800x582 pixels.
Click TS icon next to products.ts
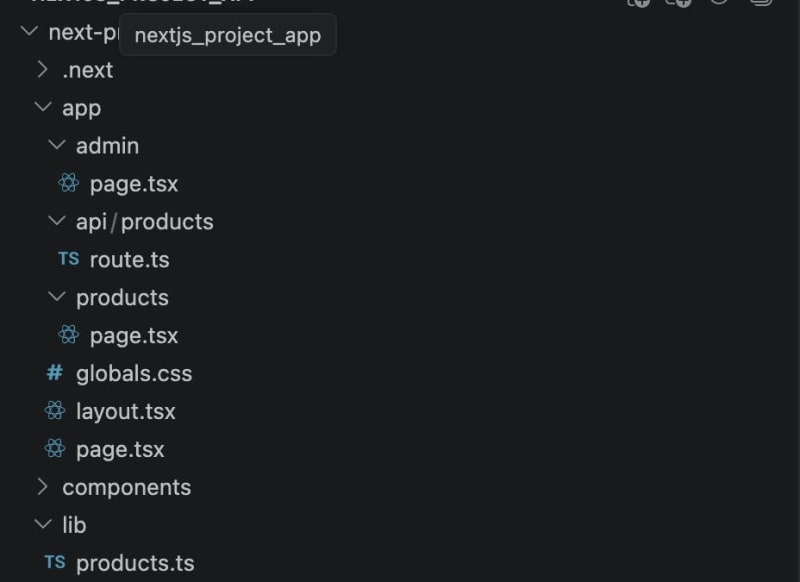tap(55, 563)
